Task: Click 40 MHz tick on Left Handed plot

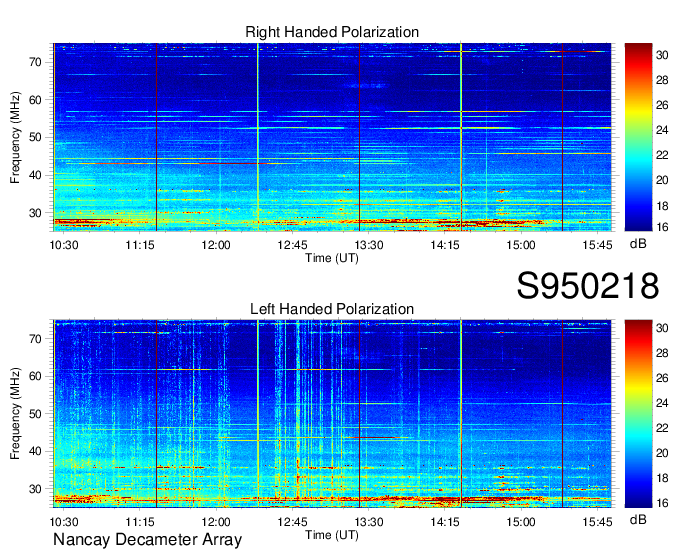Action: (36, 452)
